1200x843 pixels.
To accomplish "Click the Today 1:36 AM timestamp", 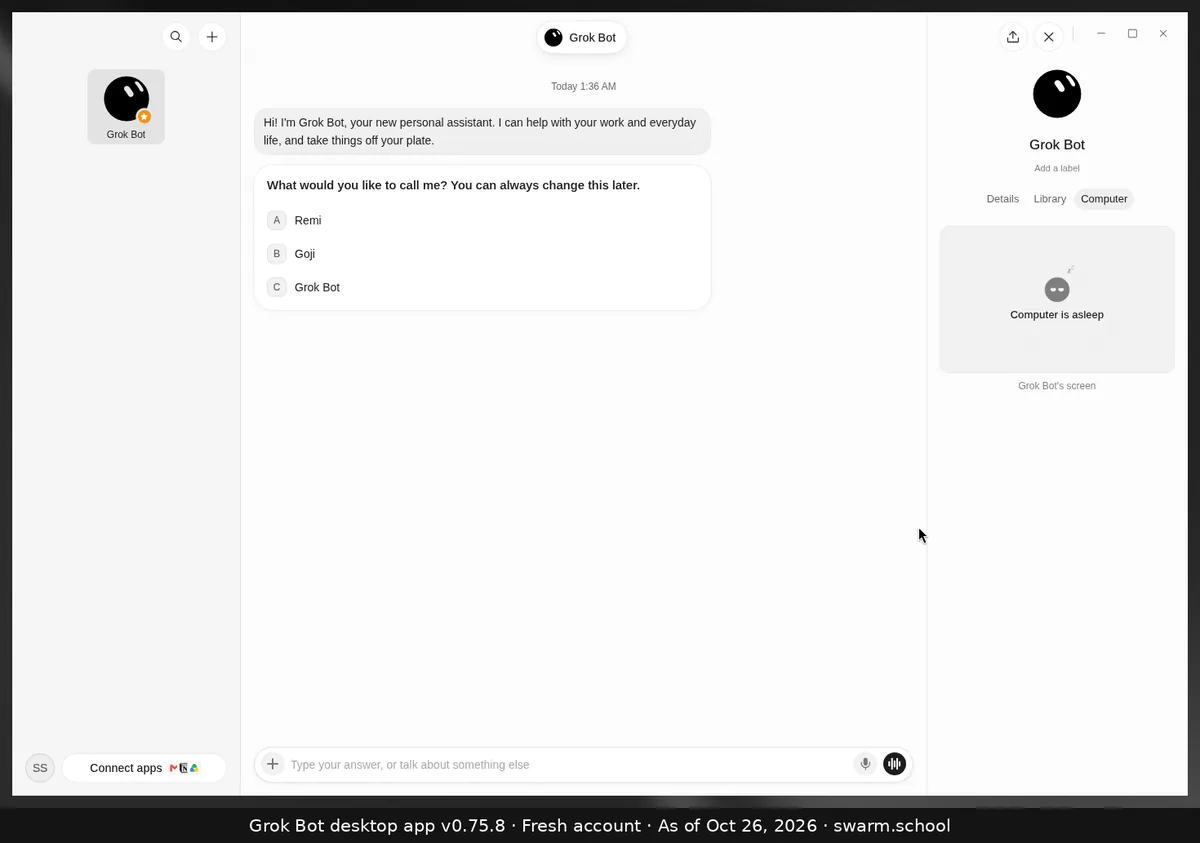I will (583, 86).
